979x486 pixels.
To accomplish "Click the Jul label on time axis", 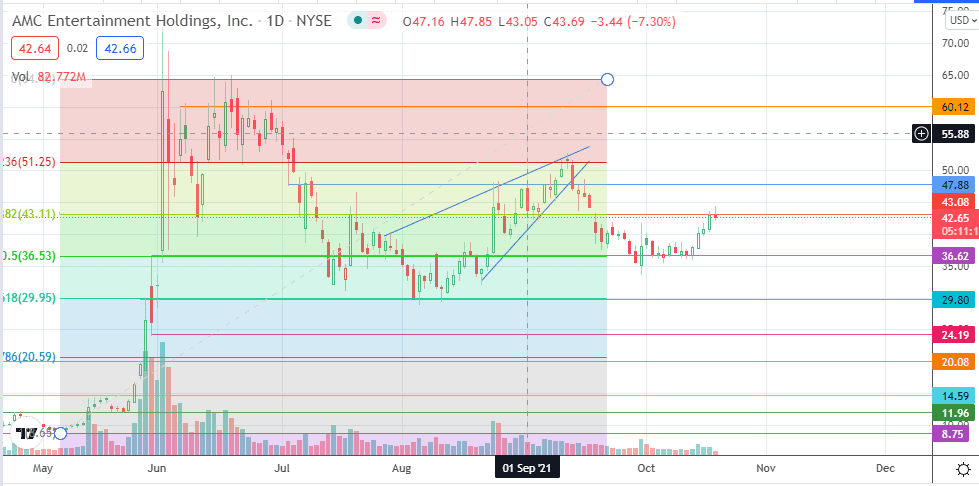I will [283, 468].
